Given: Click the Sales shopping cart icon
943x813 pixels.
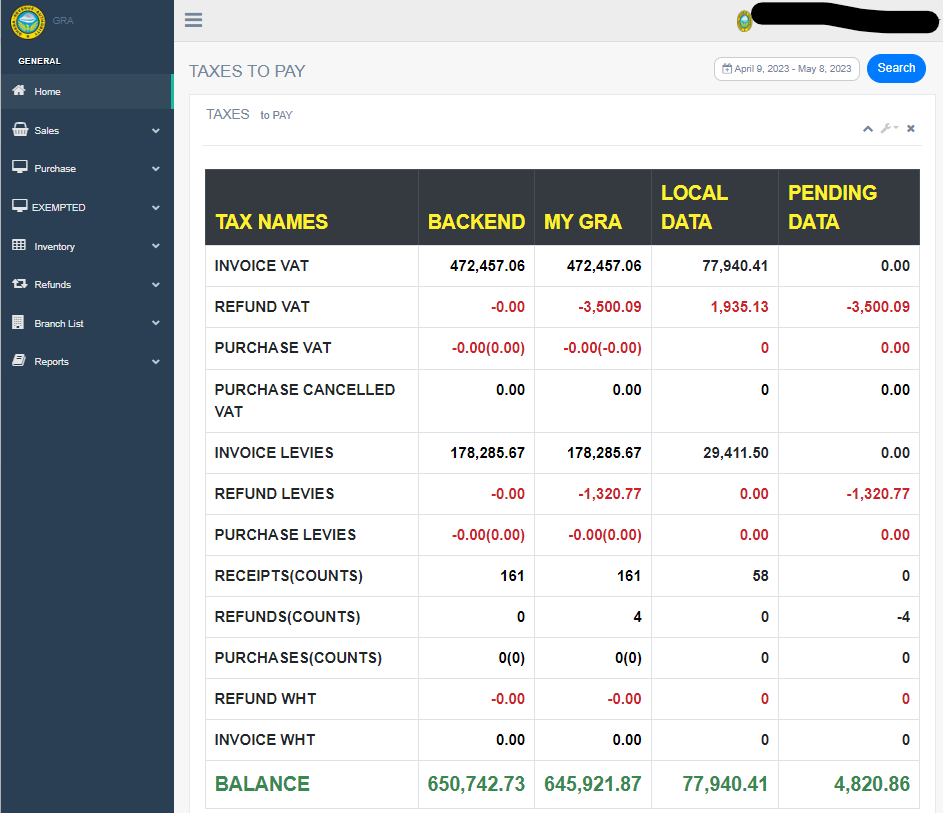Looking at the screenshot, I should click(x=18, y=130).
